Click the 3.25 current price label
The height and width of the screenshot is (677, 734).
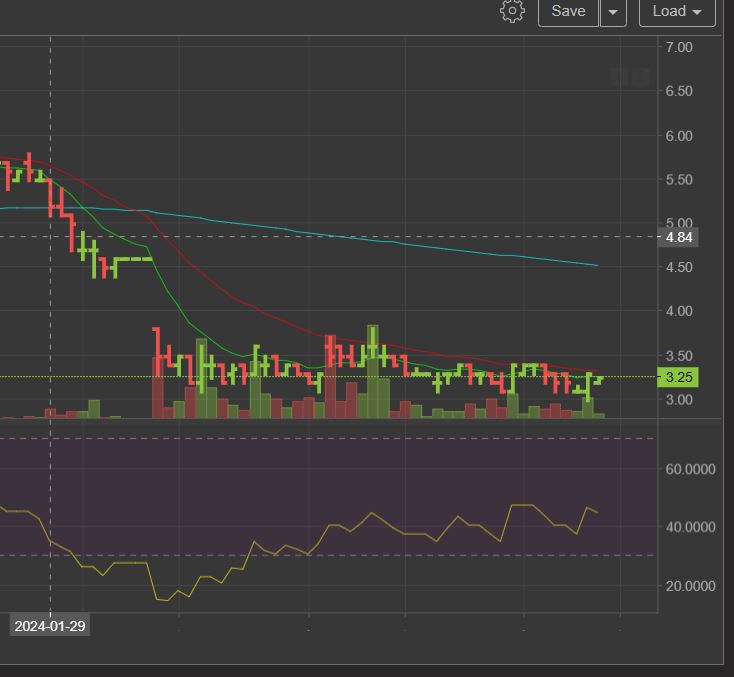pos(678,377)
